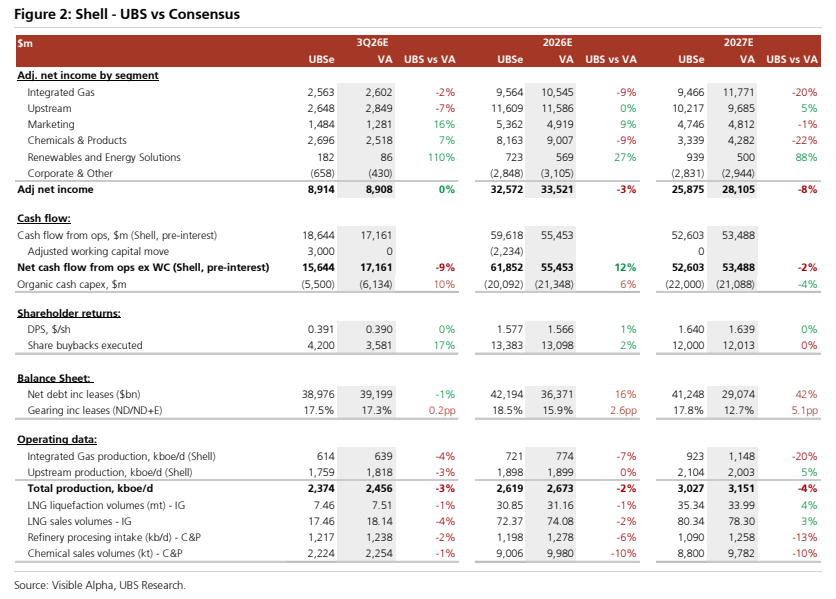Click the gearing variance value "5.1pp"
The height and width of the screenshot is (599, 836).
coord(805,410)
